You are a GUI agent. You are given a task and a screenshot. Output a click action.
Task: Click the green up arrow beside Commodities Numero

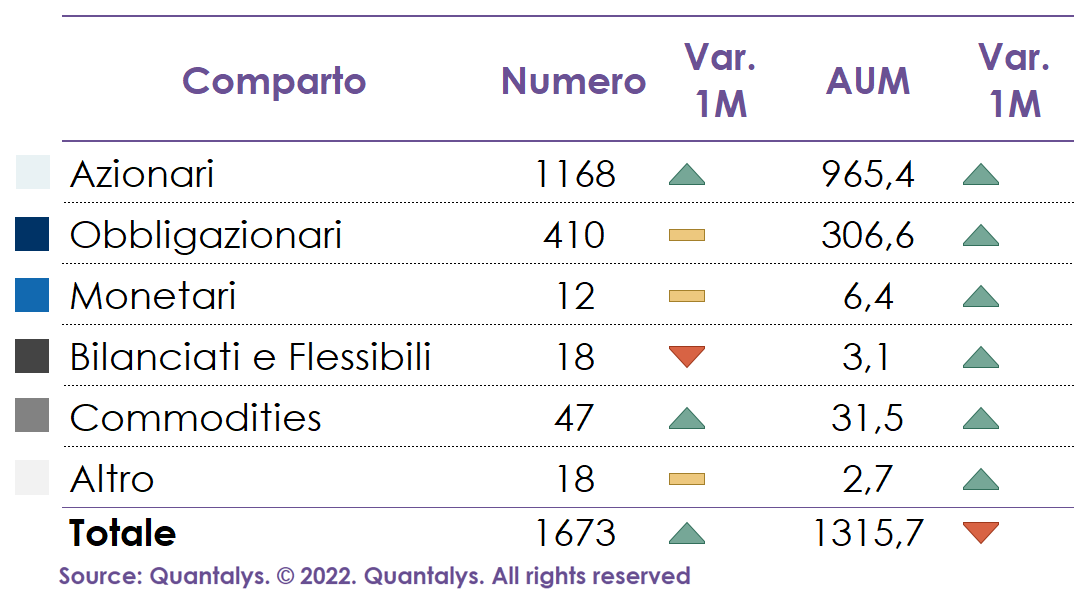pos(686,418)
